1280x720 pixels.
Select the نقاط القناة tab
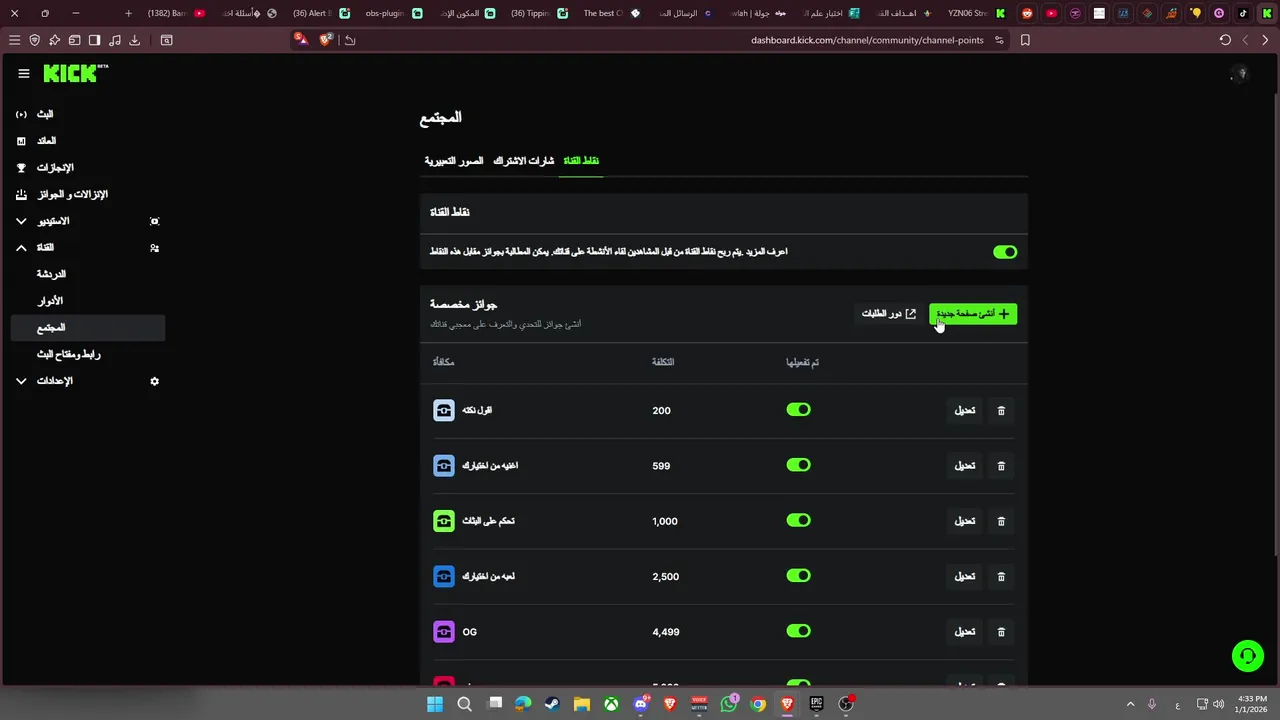pyautogui.click(x=581, y=161)
